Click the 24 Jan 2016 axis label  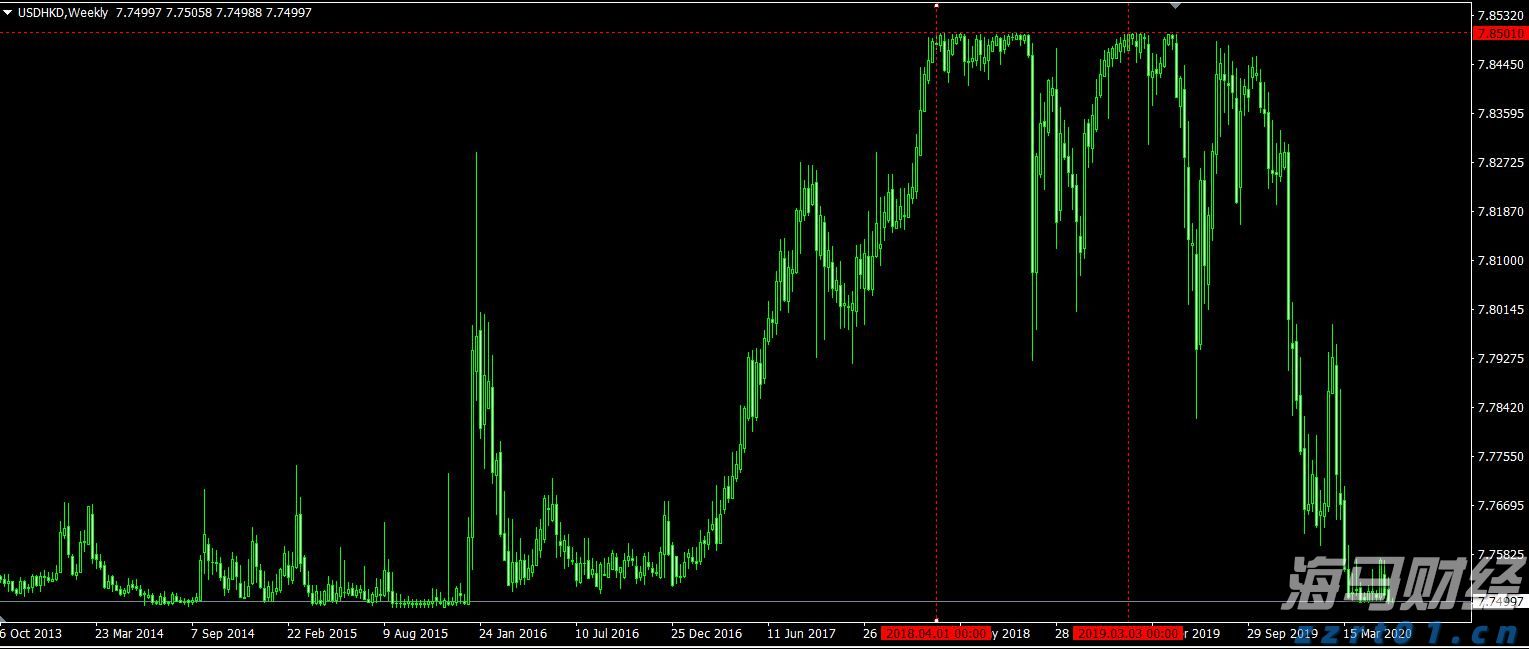513,633
